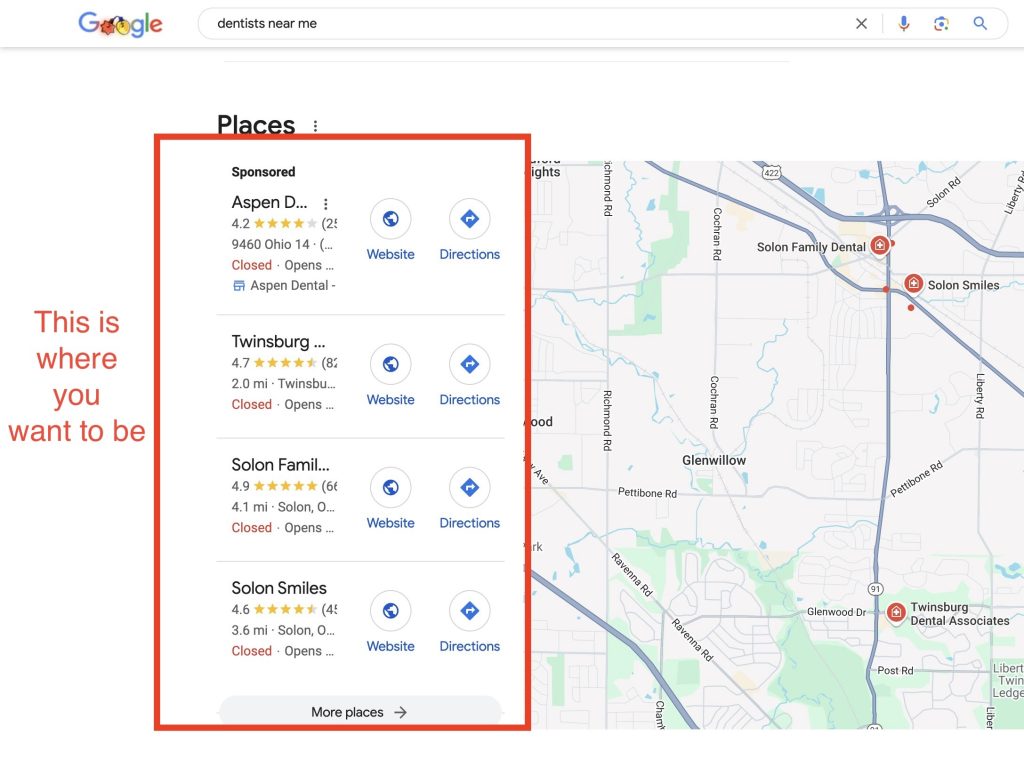Open Aspen Dental website globe icon

pos(390,219)
